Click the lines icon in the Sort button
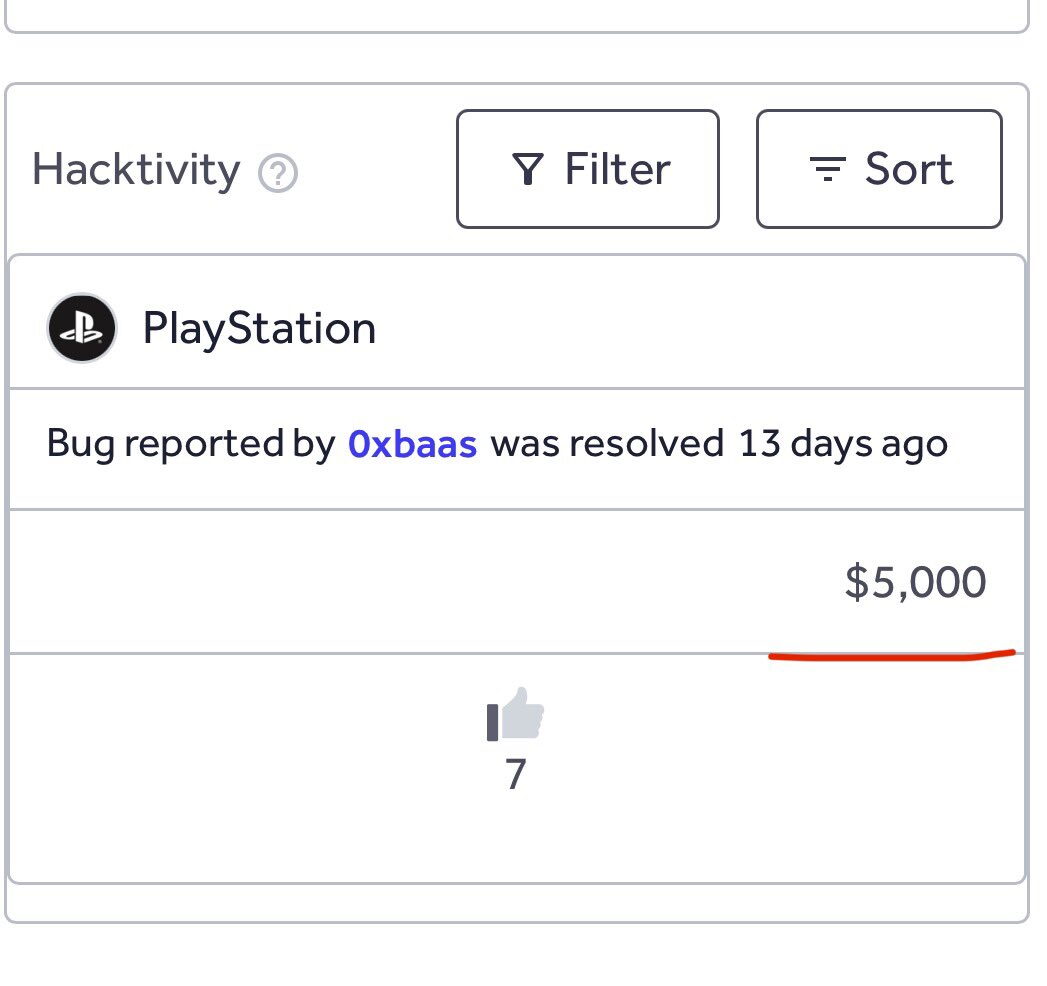The image size is (1047, 986). coord(827,169)
